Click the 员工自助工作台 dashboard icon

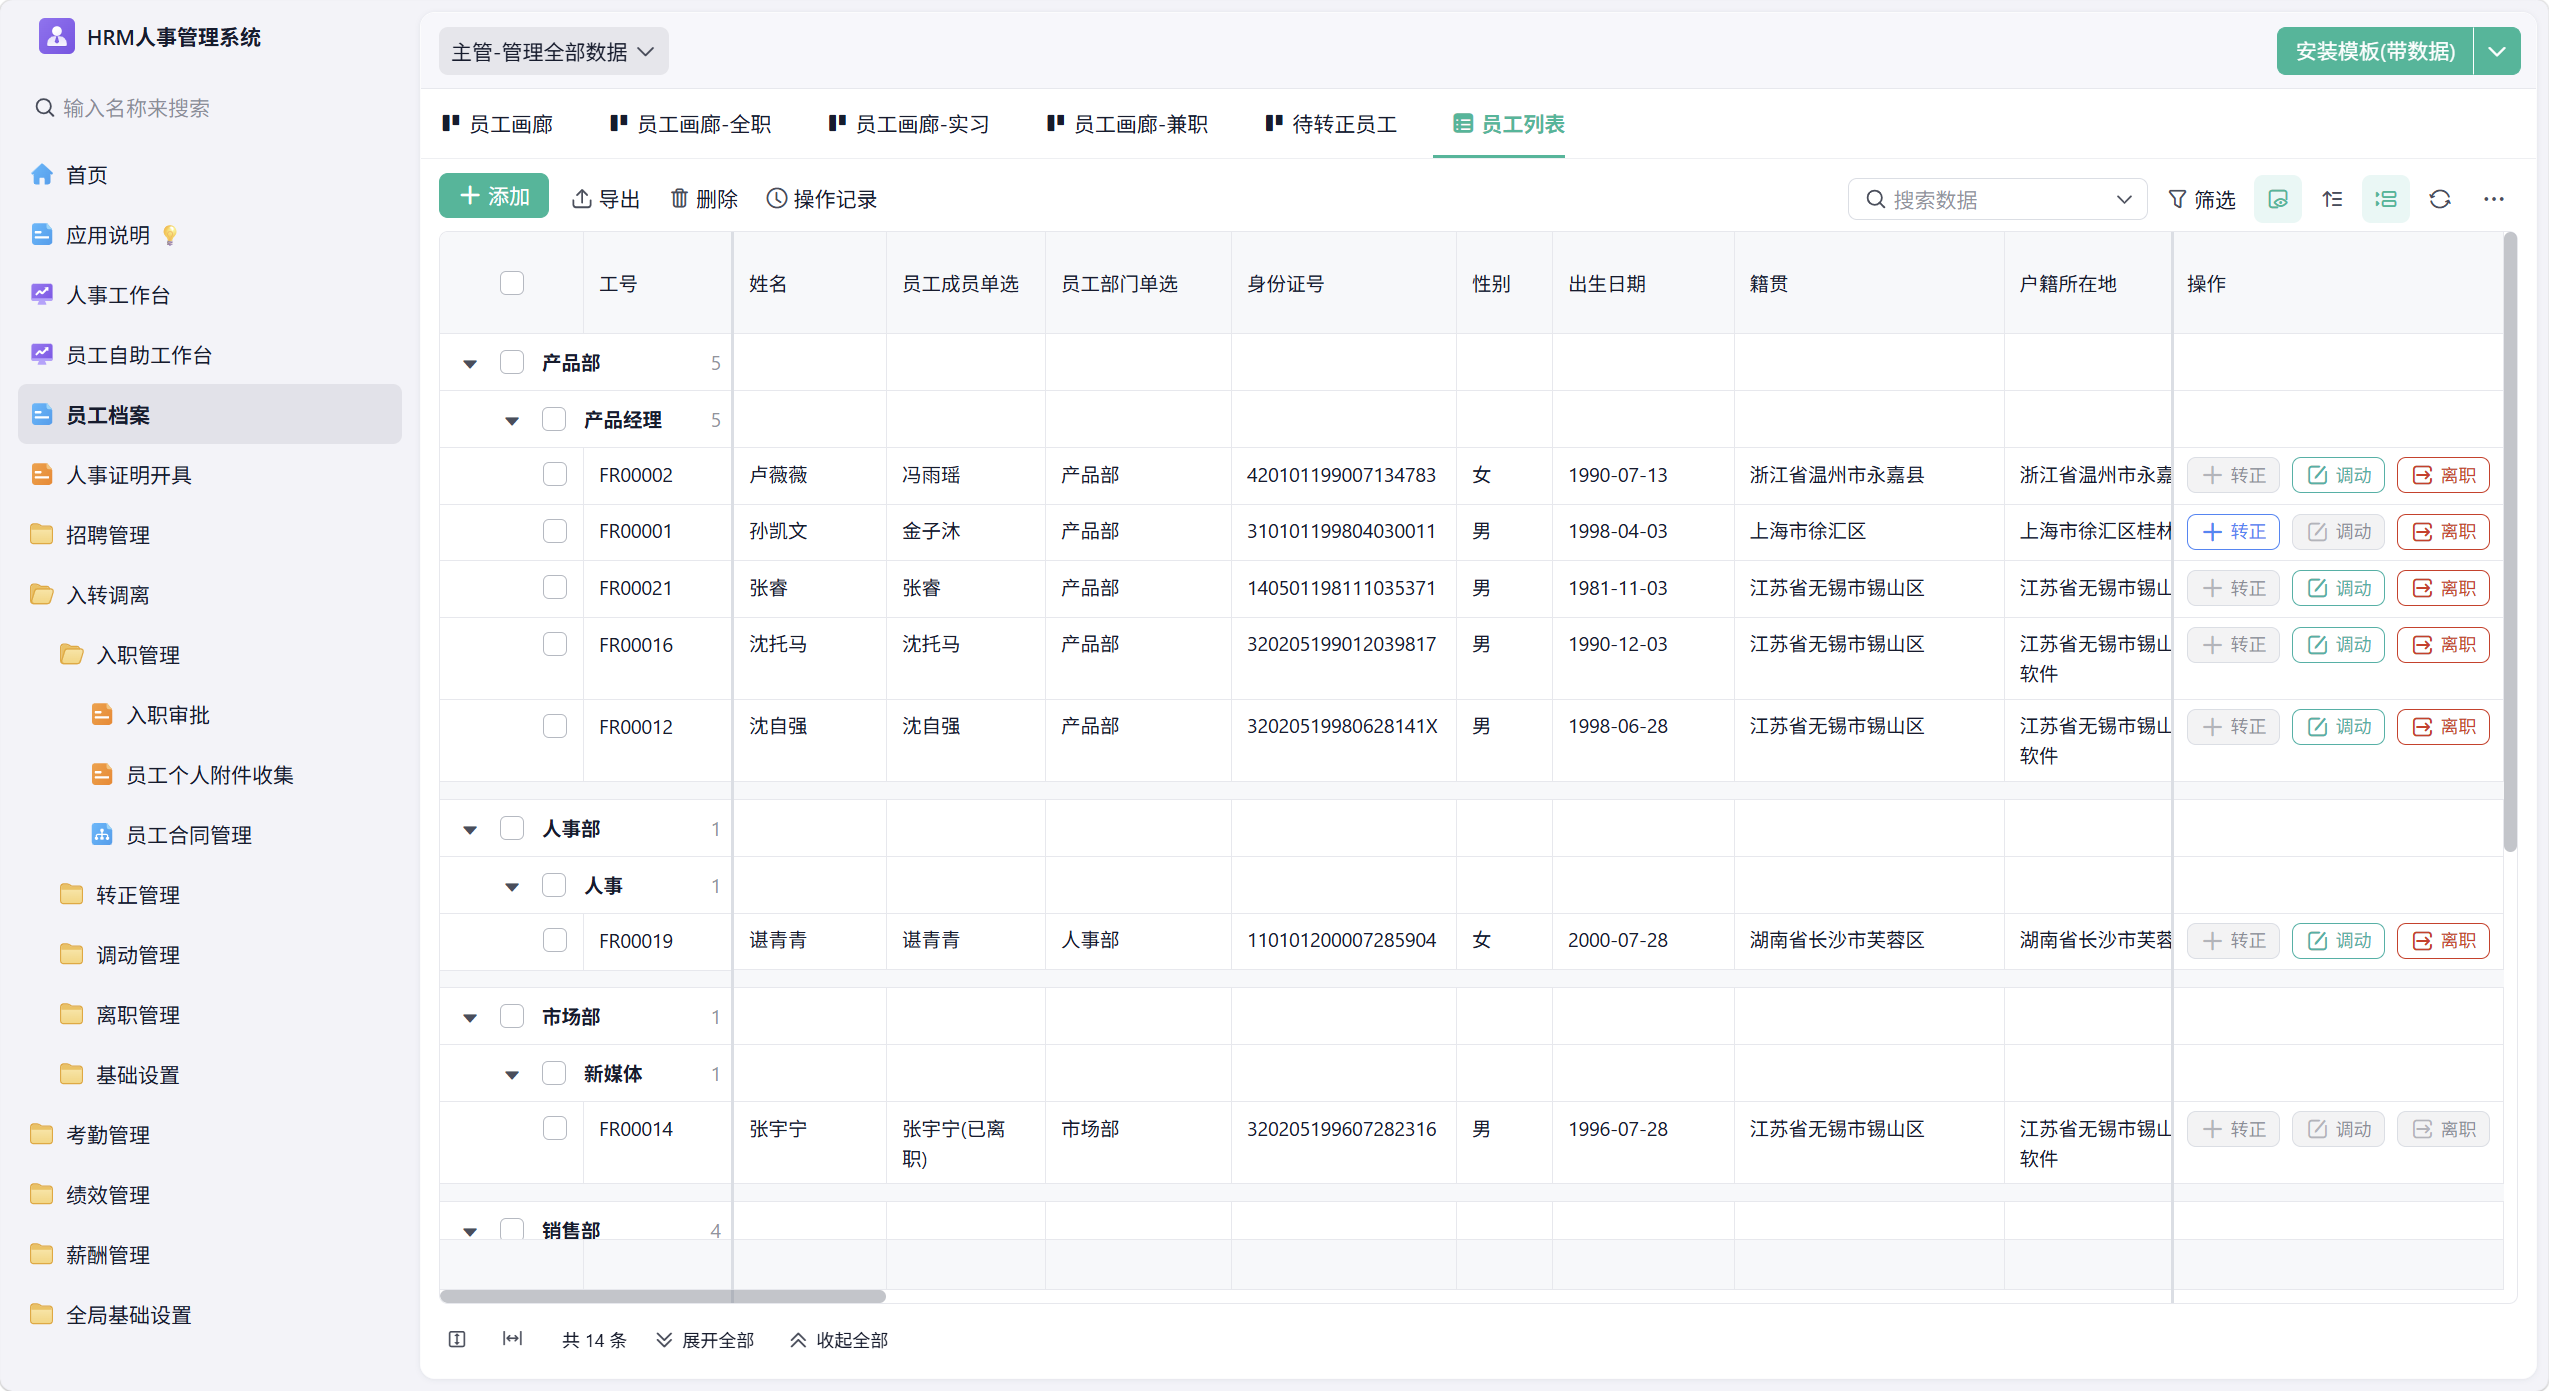(42, 355)
